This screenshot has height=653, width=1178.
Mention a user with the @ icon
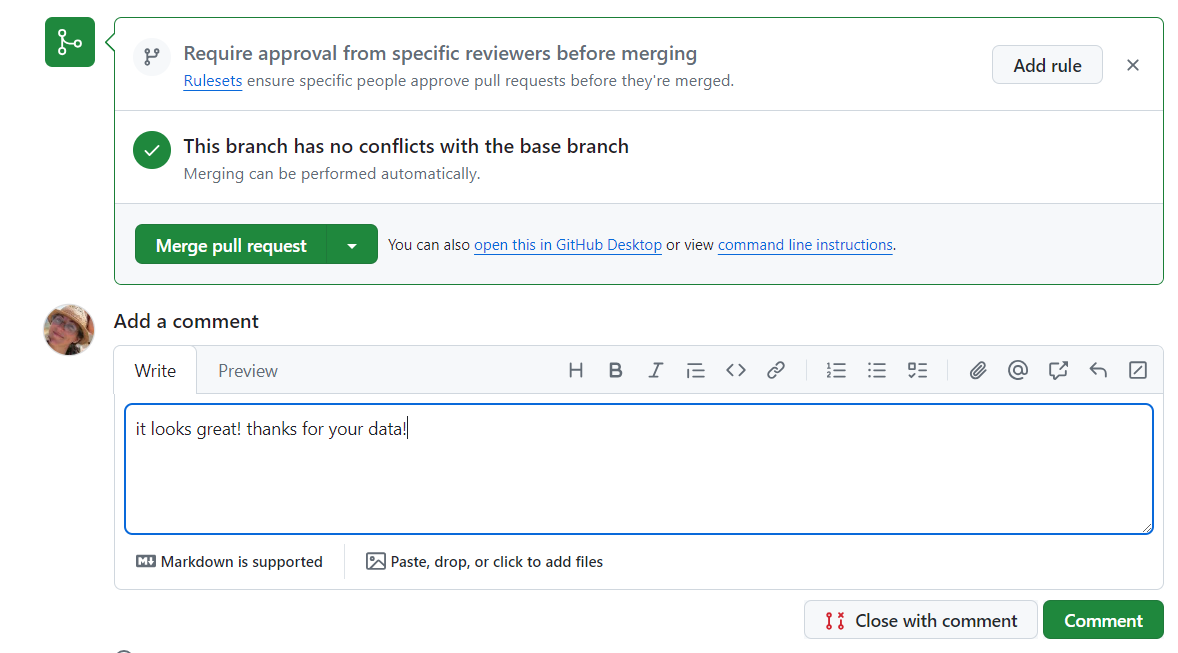point(1018,370)
